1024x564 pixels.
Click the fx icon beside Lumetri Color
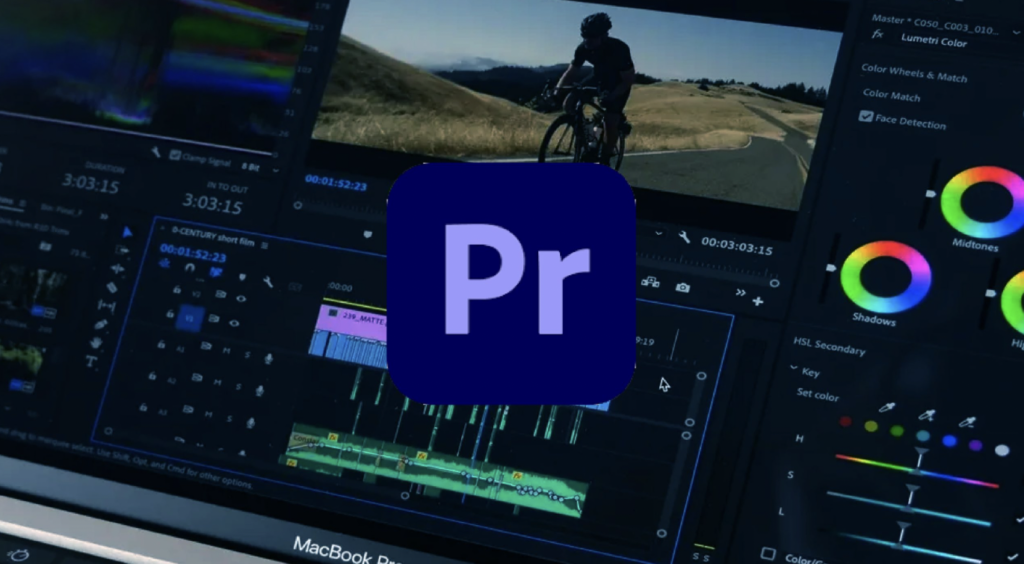(878, 33)
